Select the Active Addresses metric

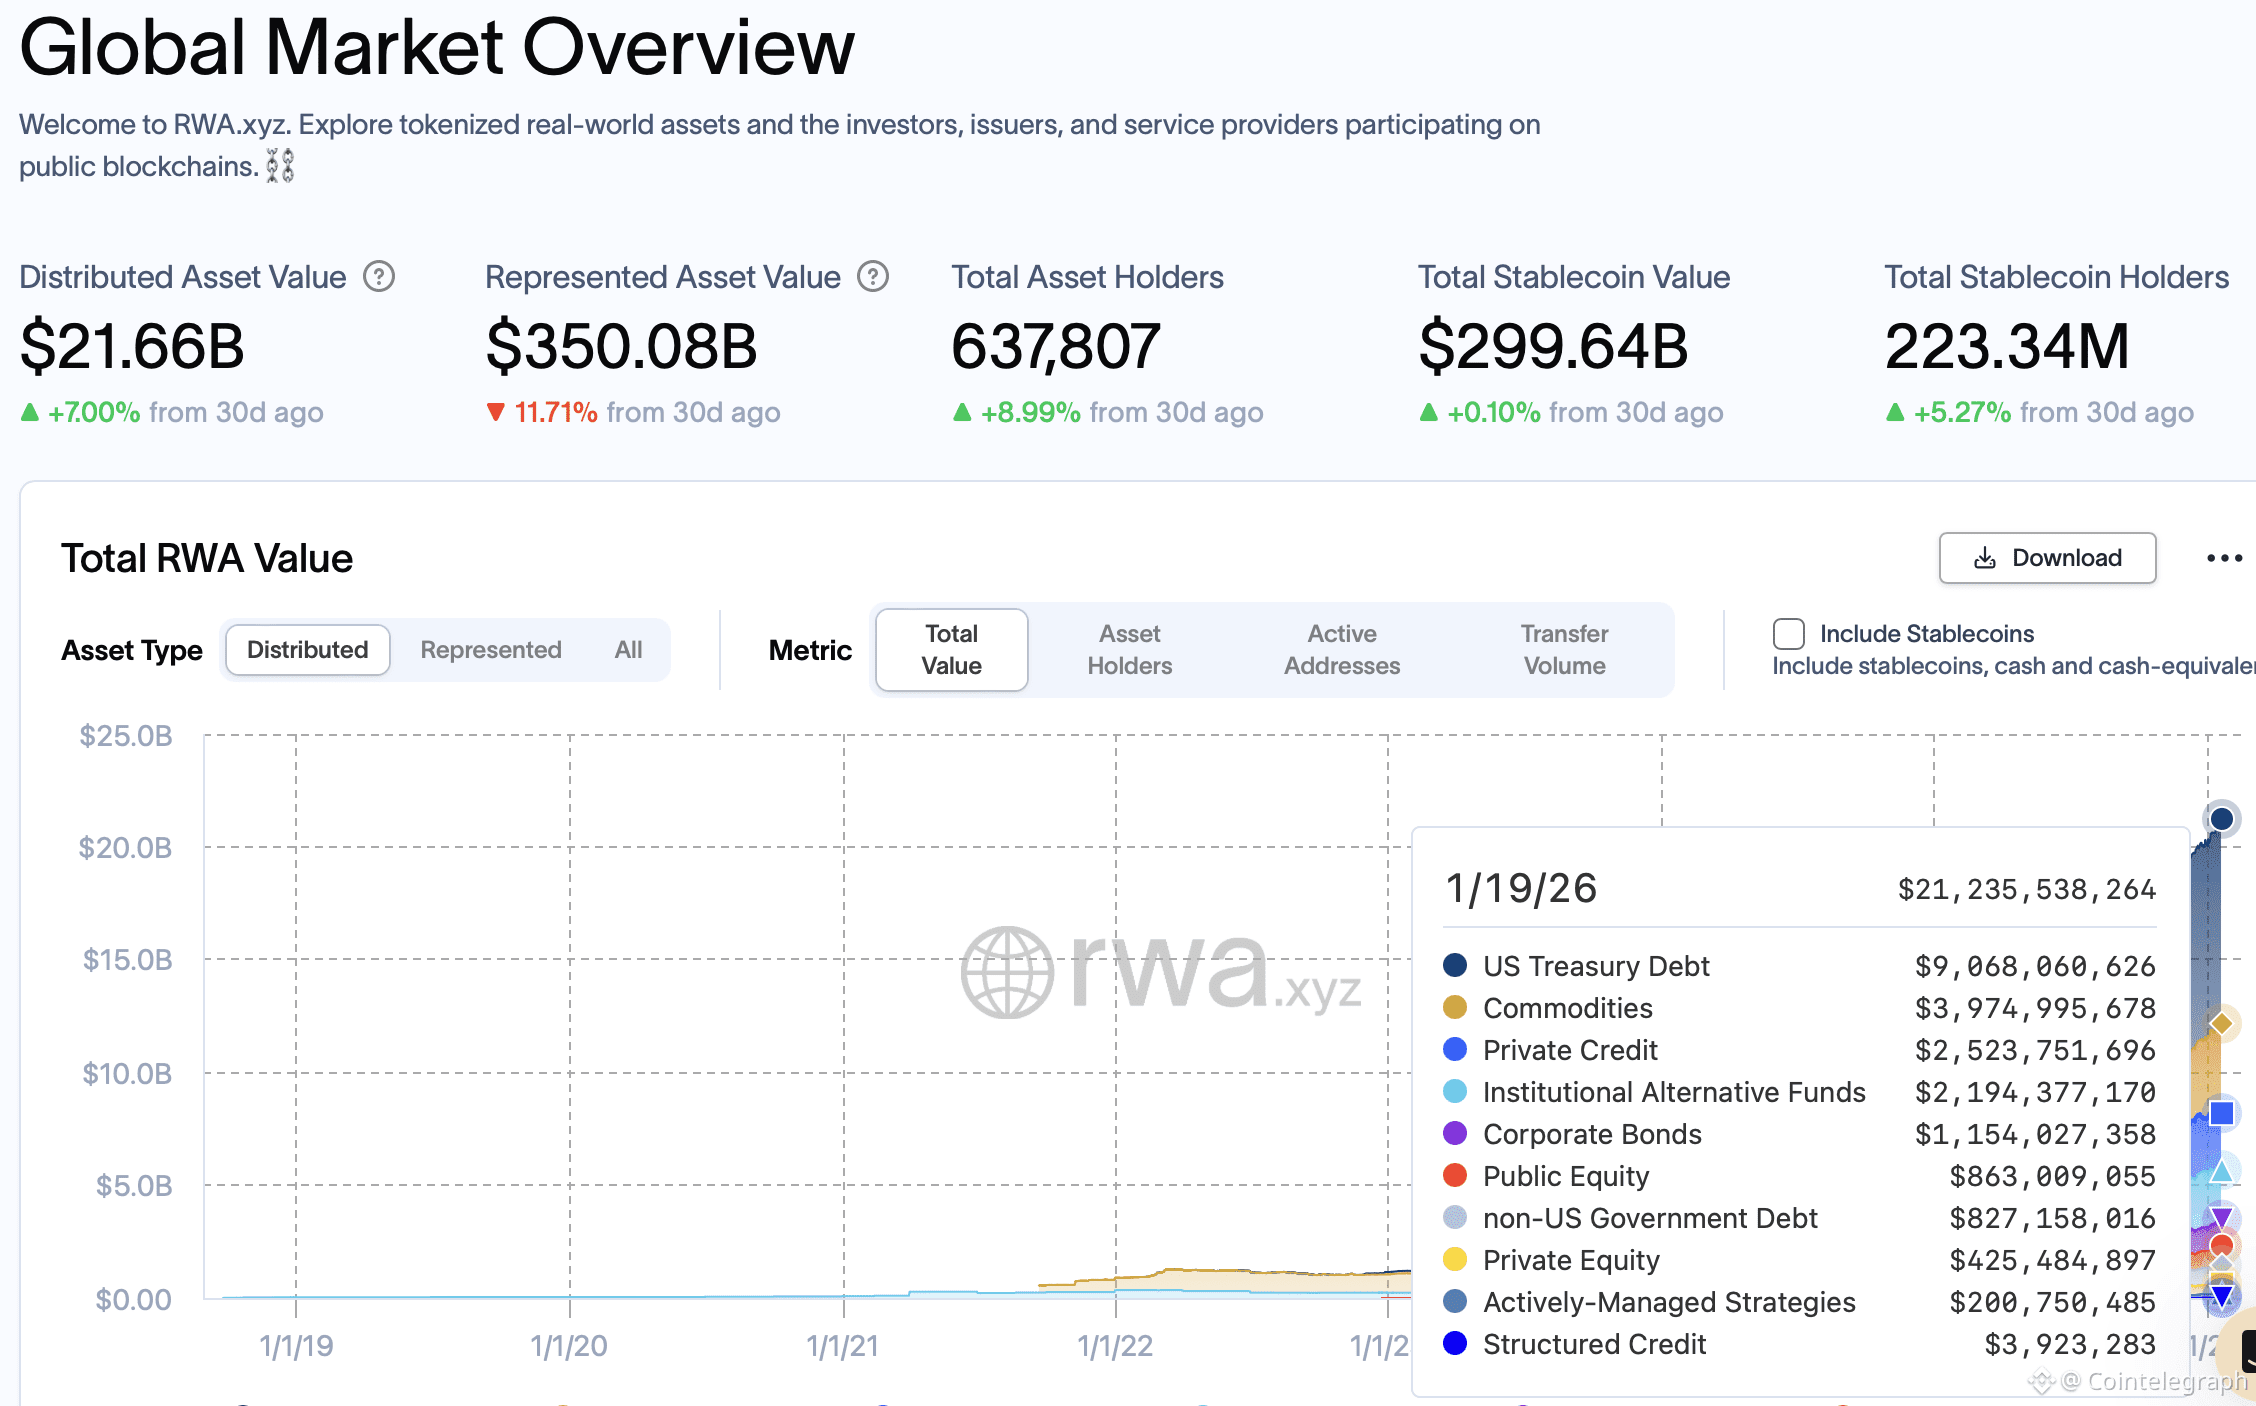(1341, 649)
